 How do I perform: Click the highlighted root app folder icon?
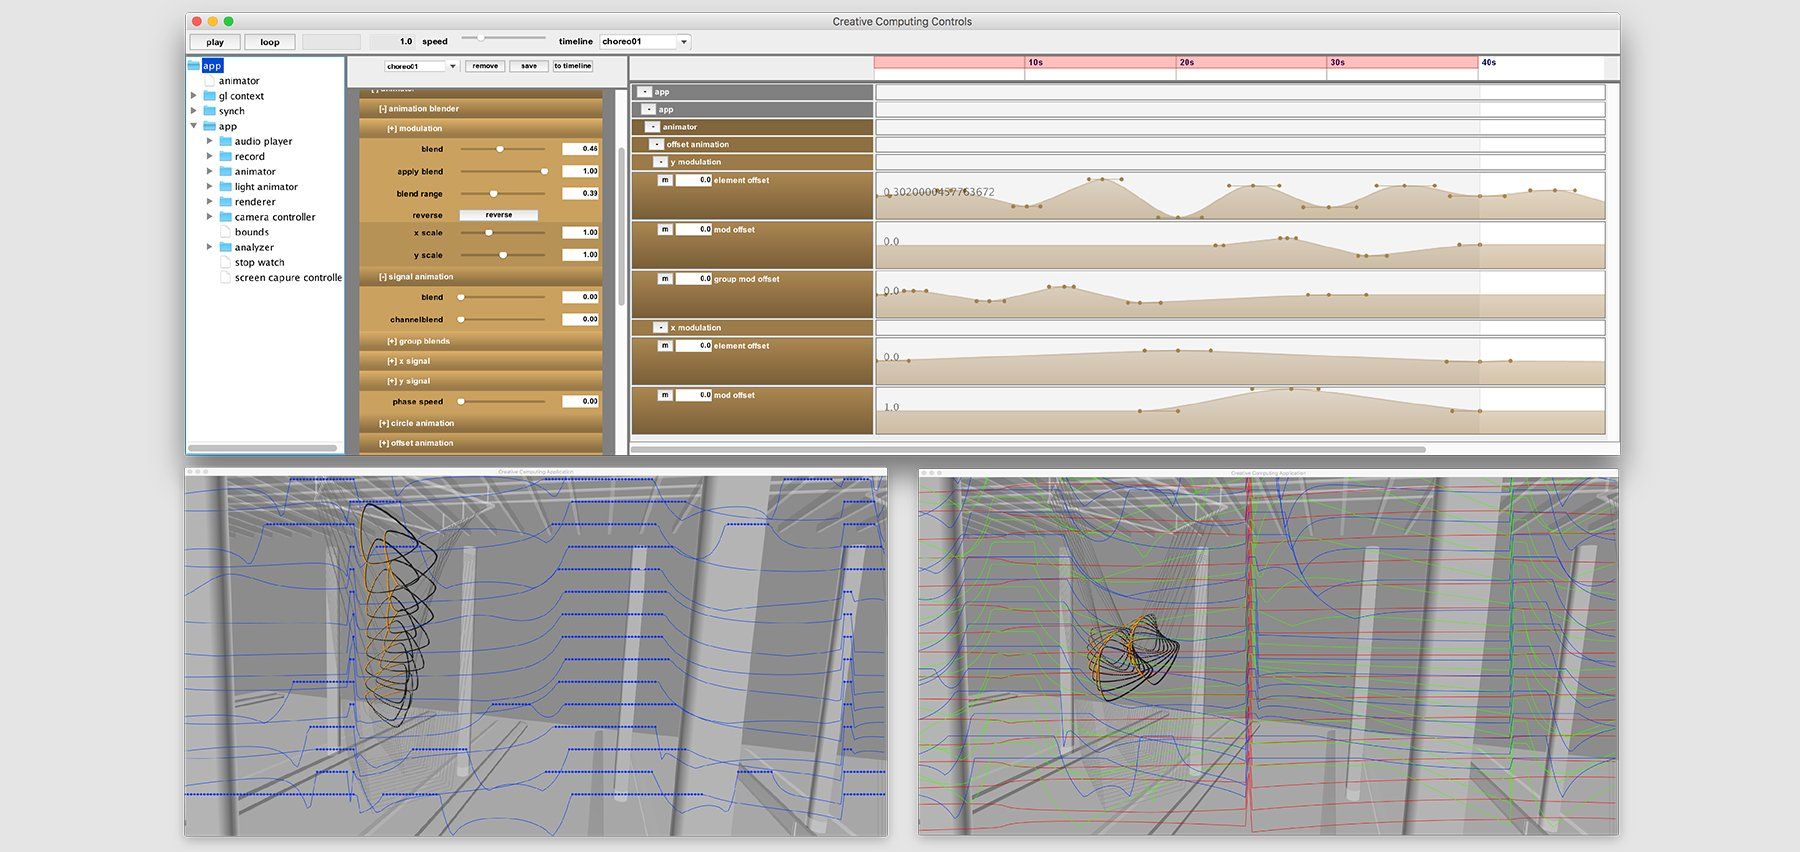(194, 65)
